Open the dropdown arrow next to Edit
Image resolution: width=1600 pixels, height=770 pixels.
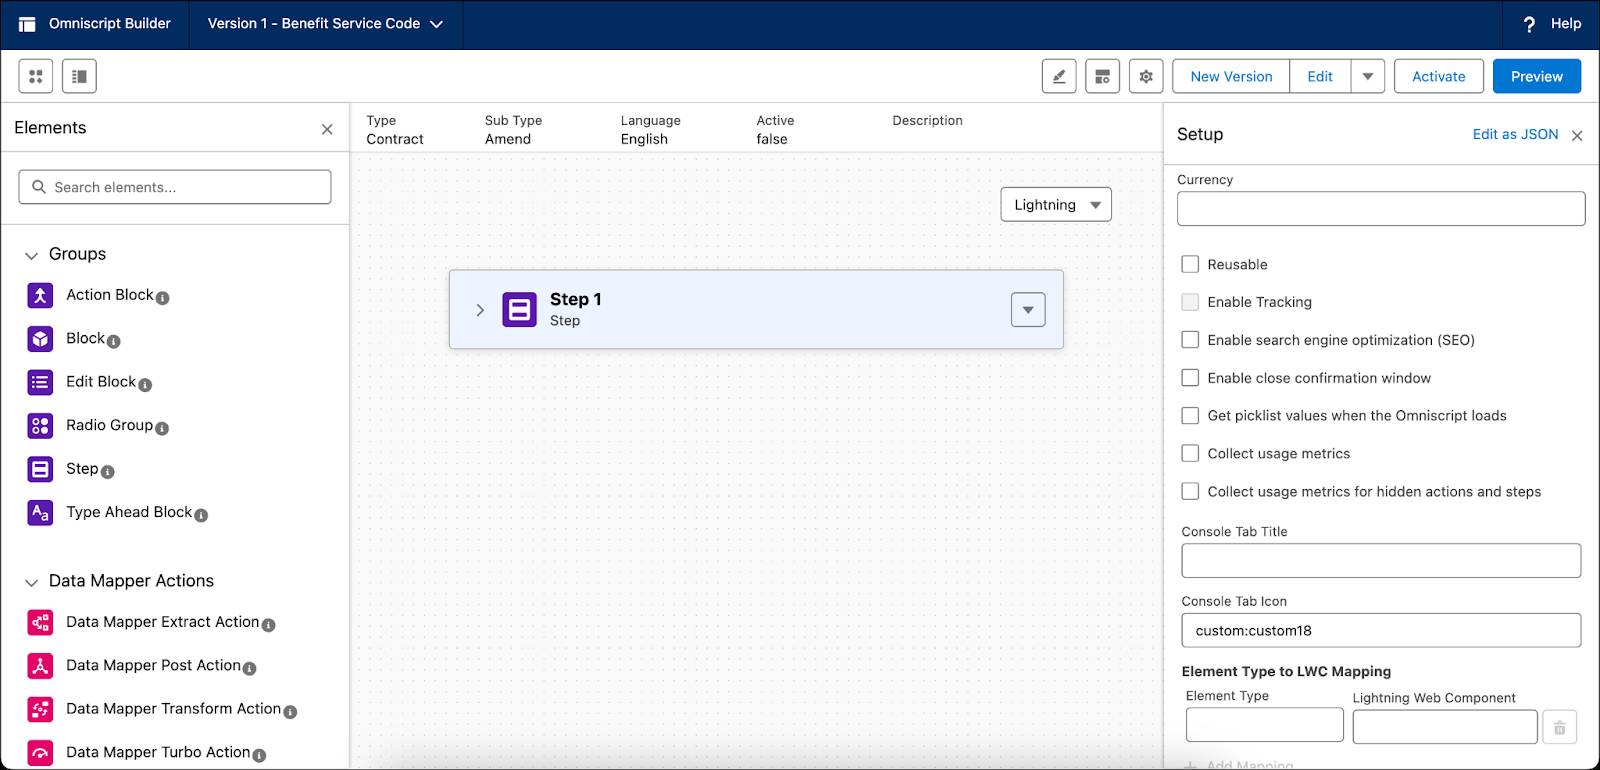(x=1368, y=76)
